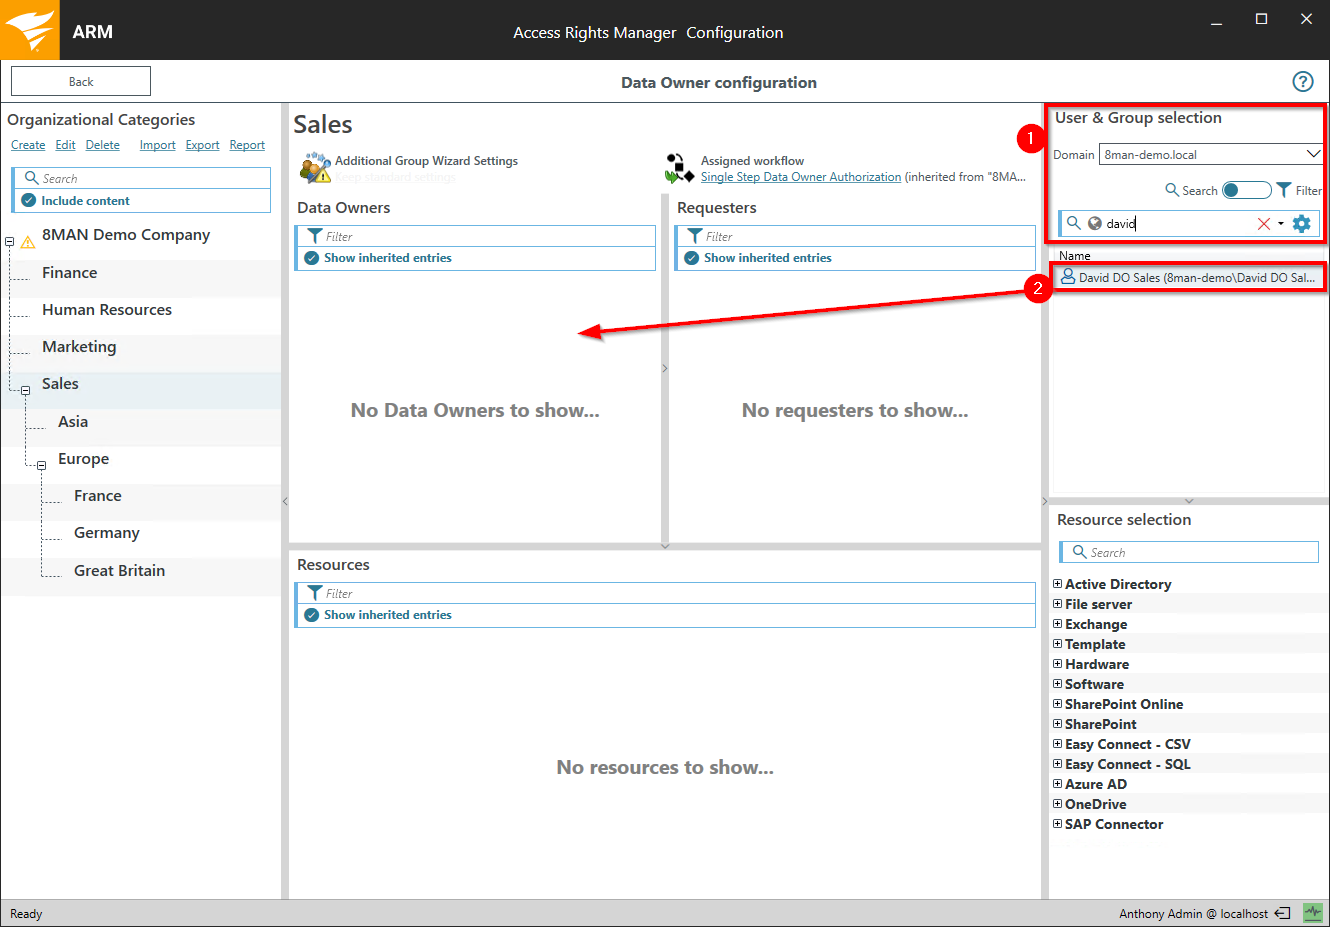The height and width of the screenshot is (927, 1330).
Task: Click the logout icon next to Anthony Admin
Action: pos(1283,913)
